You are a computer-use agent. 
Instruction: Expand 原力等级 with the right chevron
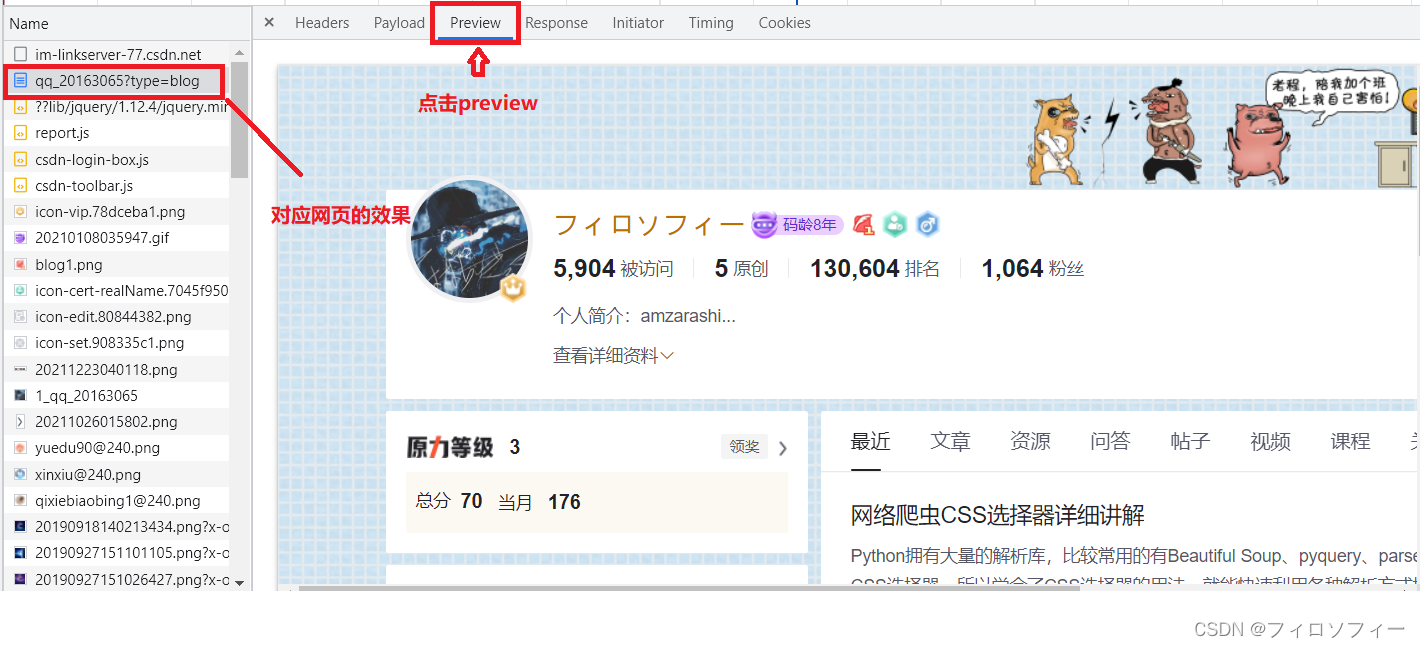click(783, 448)
